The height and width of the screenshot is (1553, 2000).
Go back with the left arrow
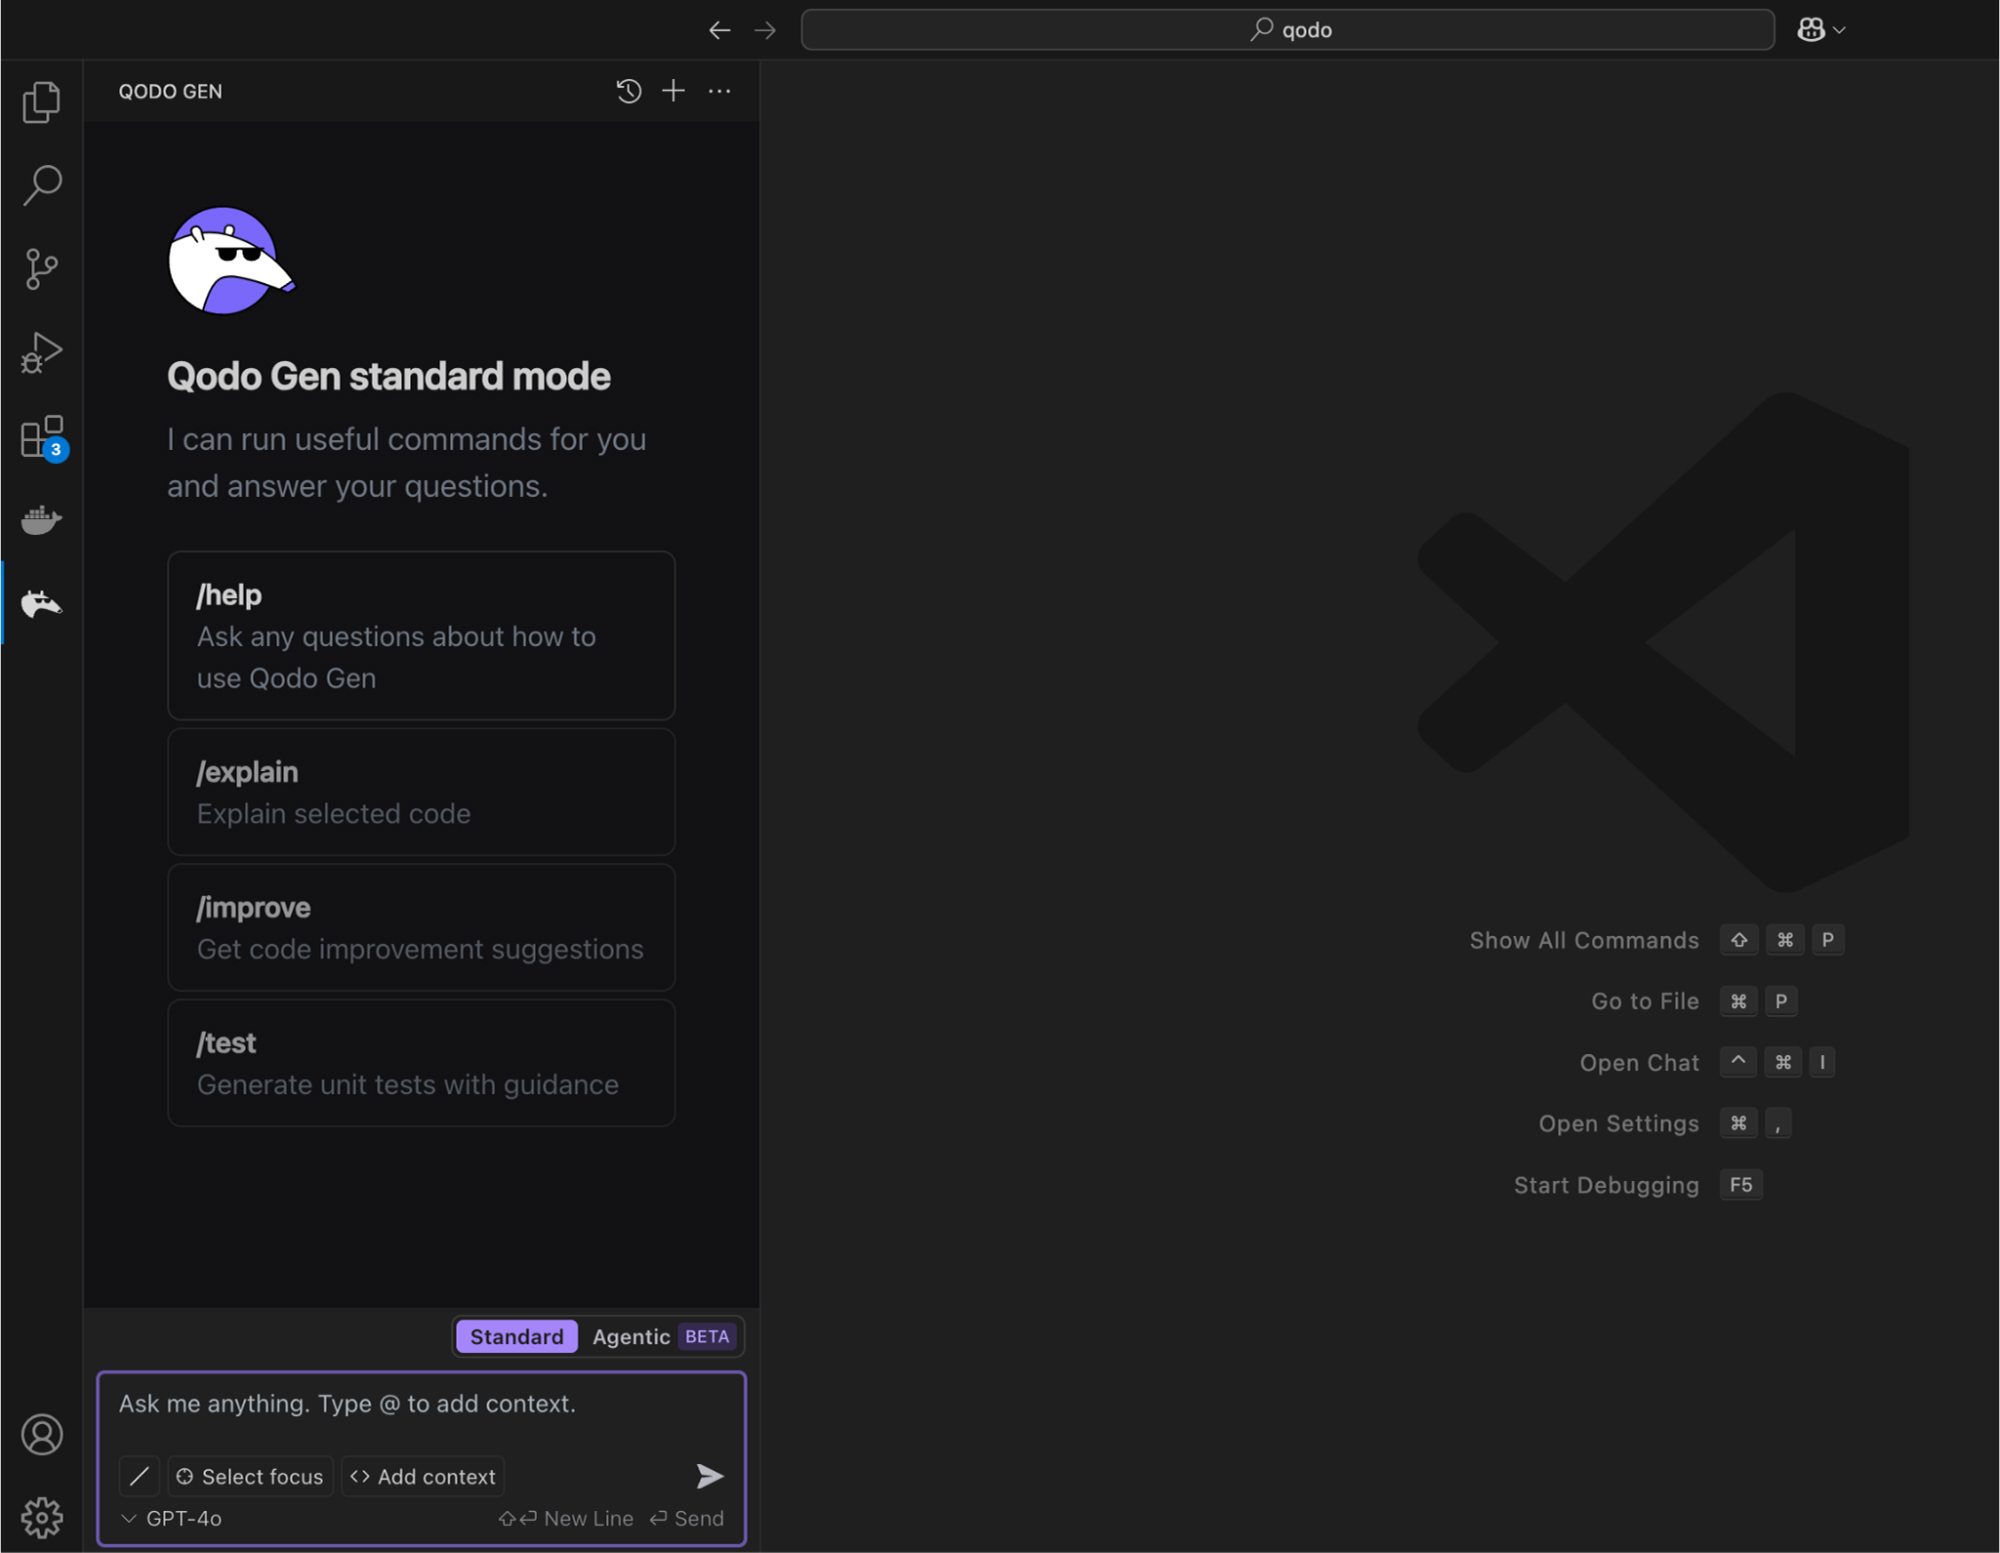719,30
